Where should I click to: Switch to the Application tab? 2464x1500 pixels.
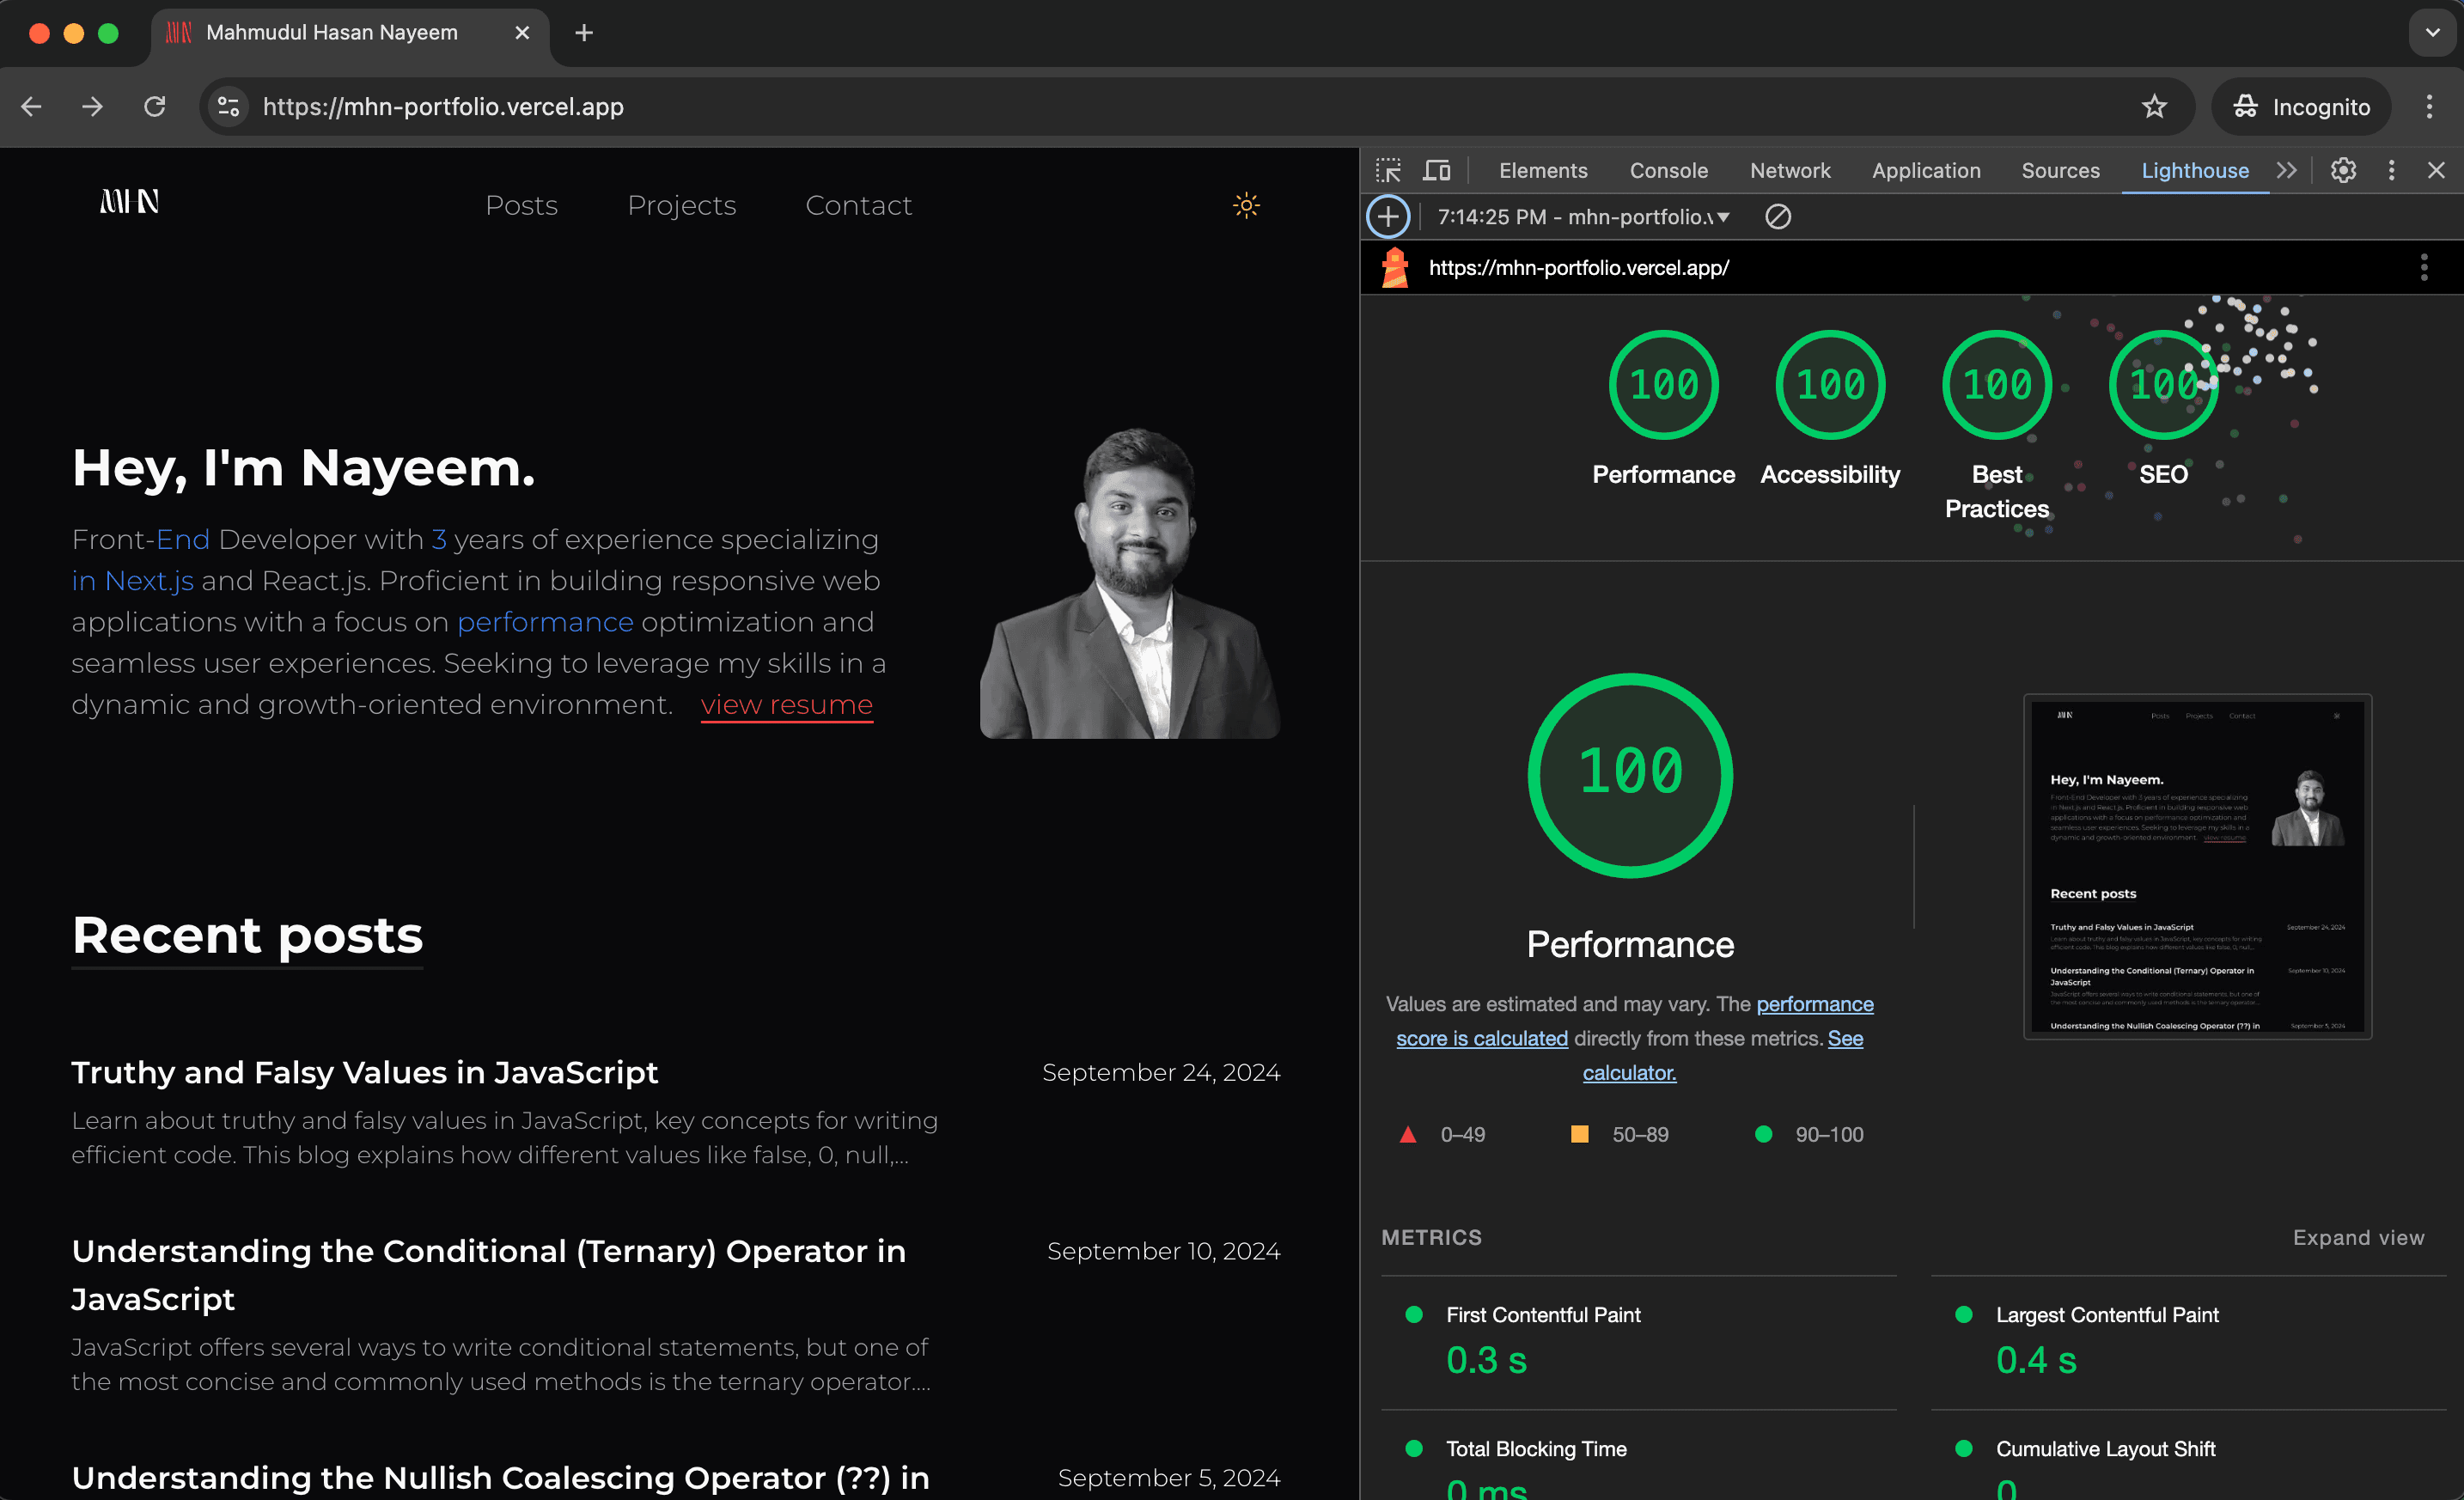coord(1925,170)
